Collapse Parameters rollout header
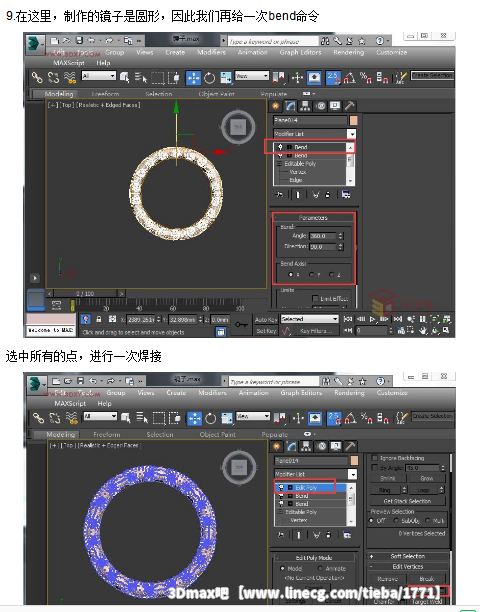The height and width of the screenshot is (612, 480). (x=313, y=218)
